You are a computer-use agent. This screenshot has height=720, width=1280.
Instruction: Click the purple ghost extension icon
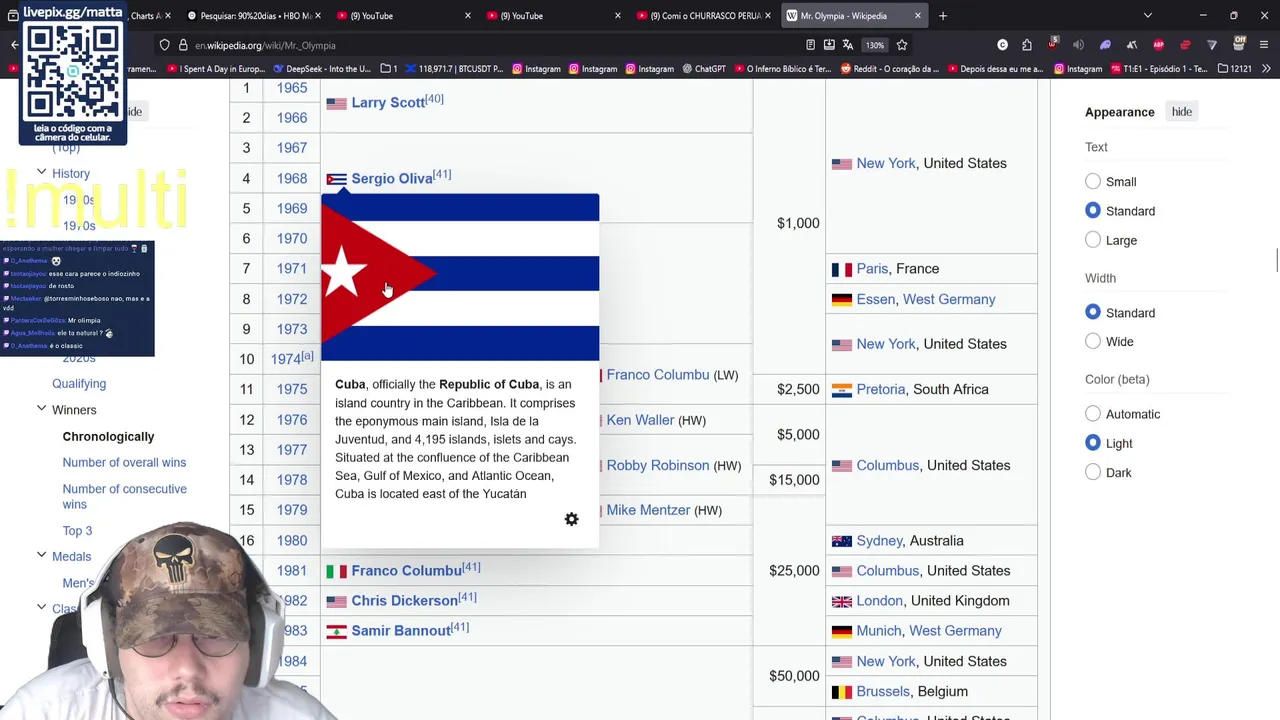(x=1105, y=45)
